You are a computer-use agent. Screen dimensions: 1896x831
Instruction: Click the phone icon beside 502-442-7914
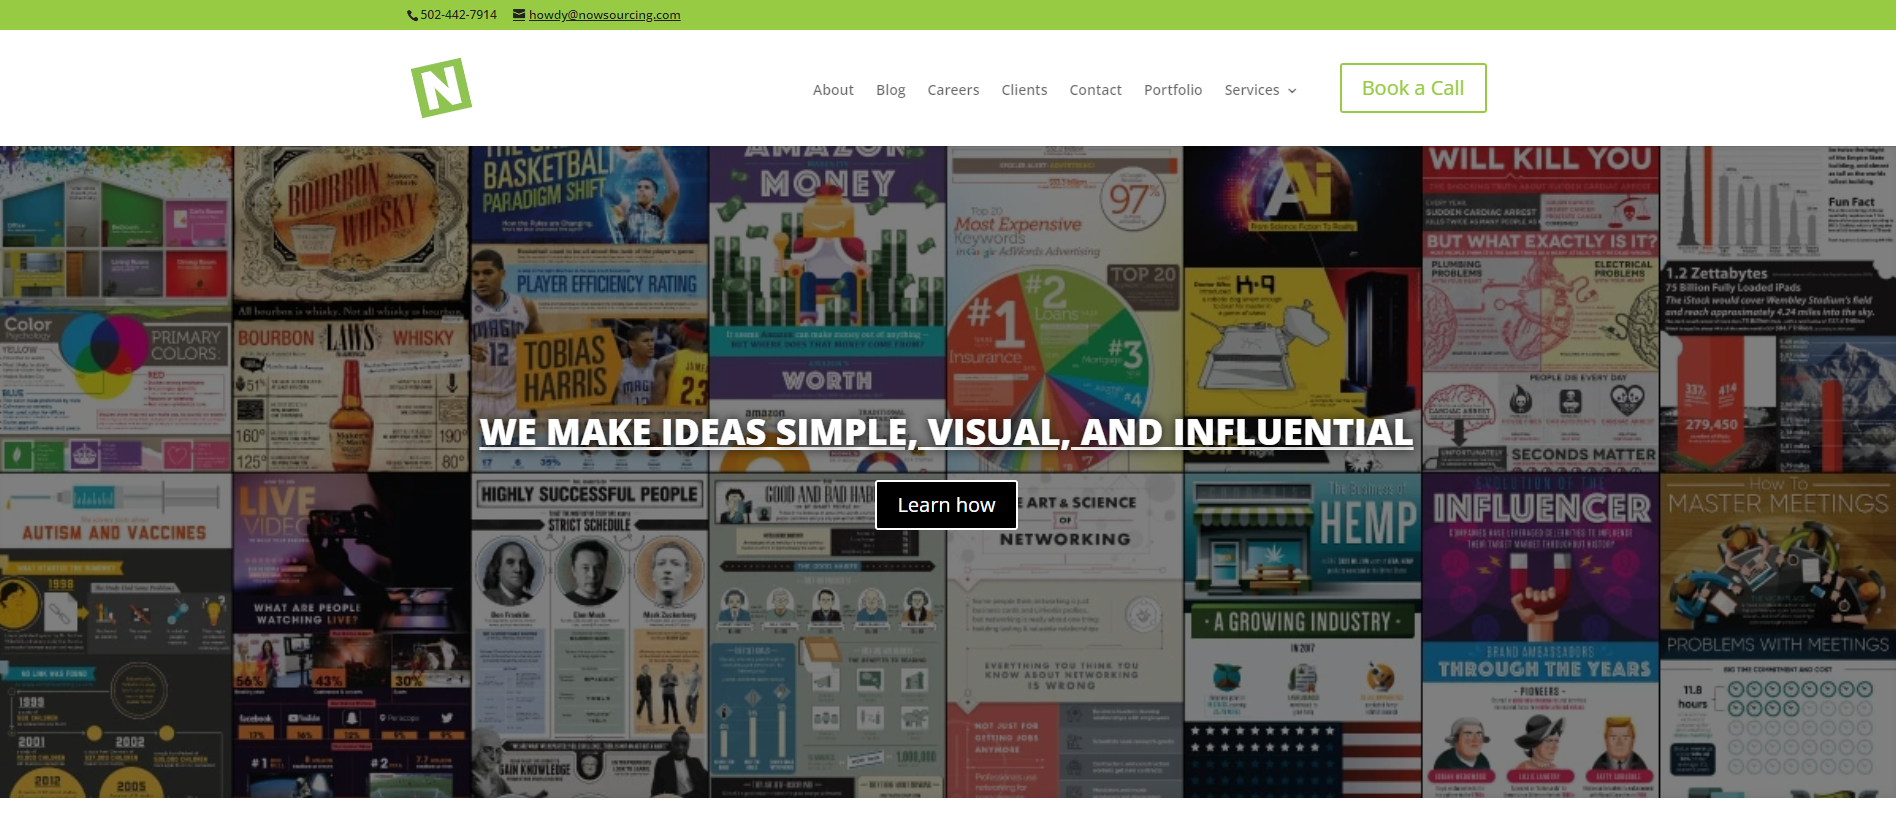(412, 15)
